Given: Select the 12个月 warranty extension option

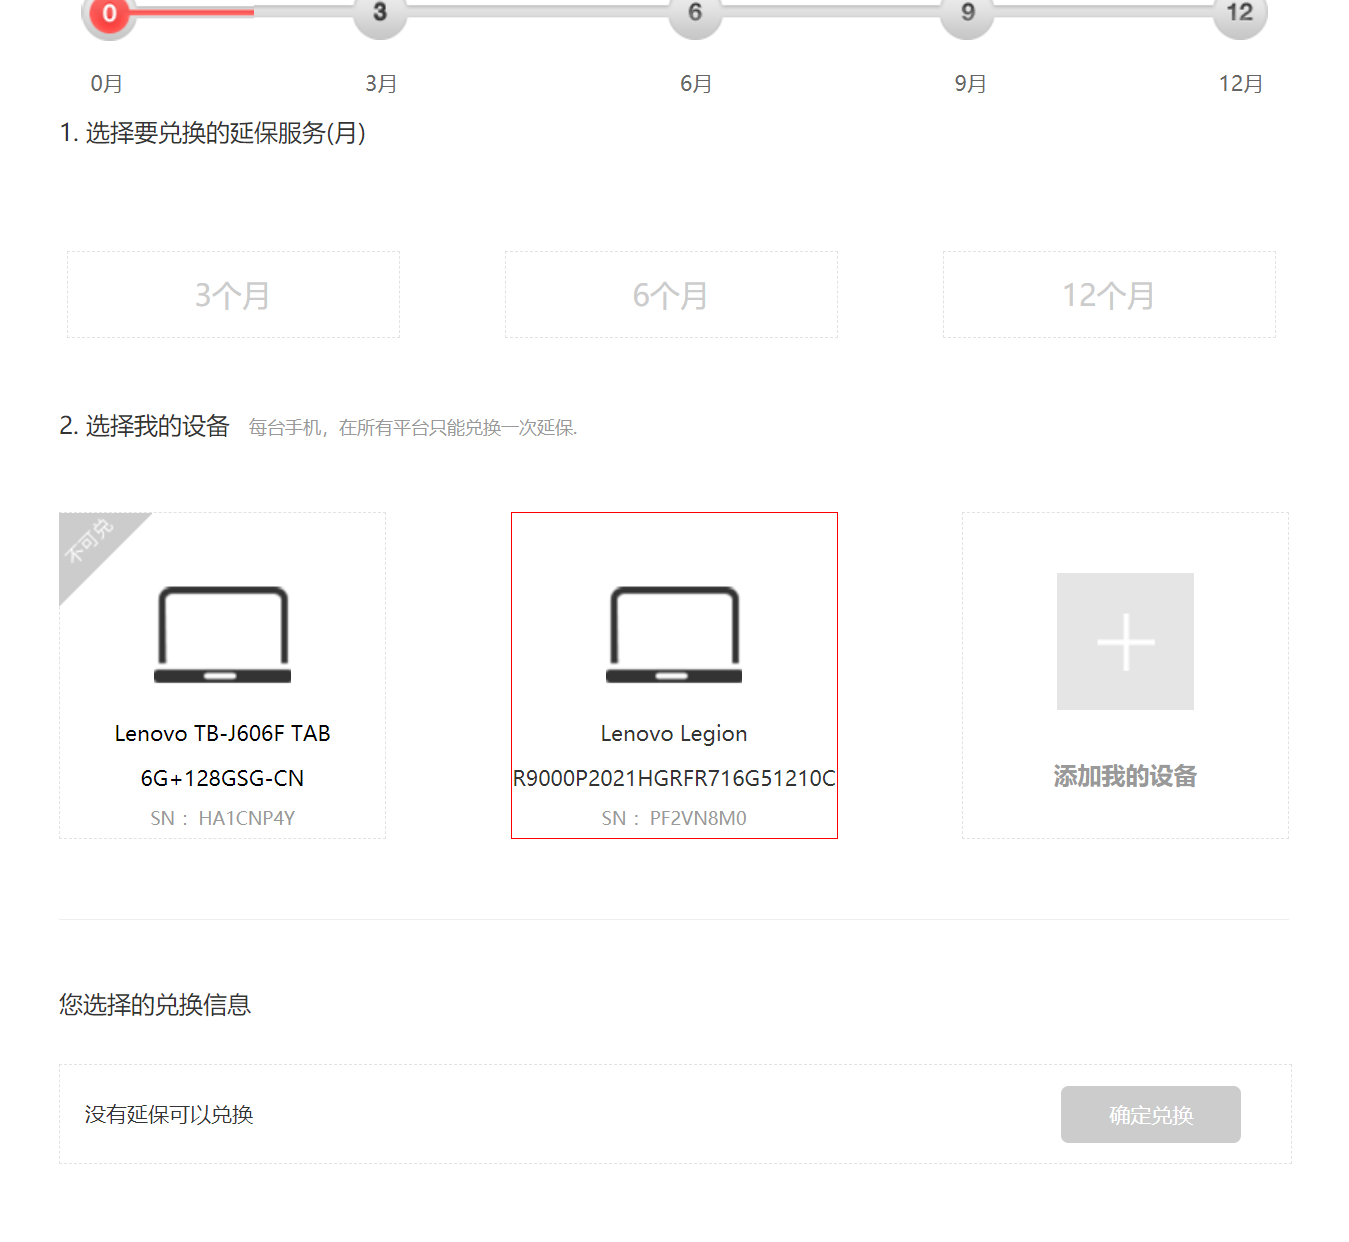Looking at the screenshot, I should [x=1109, y=295].
